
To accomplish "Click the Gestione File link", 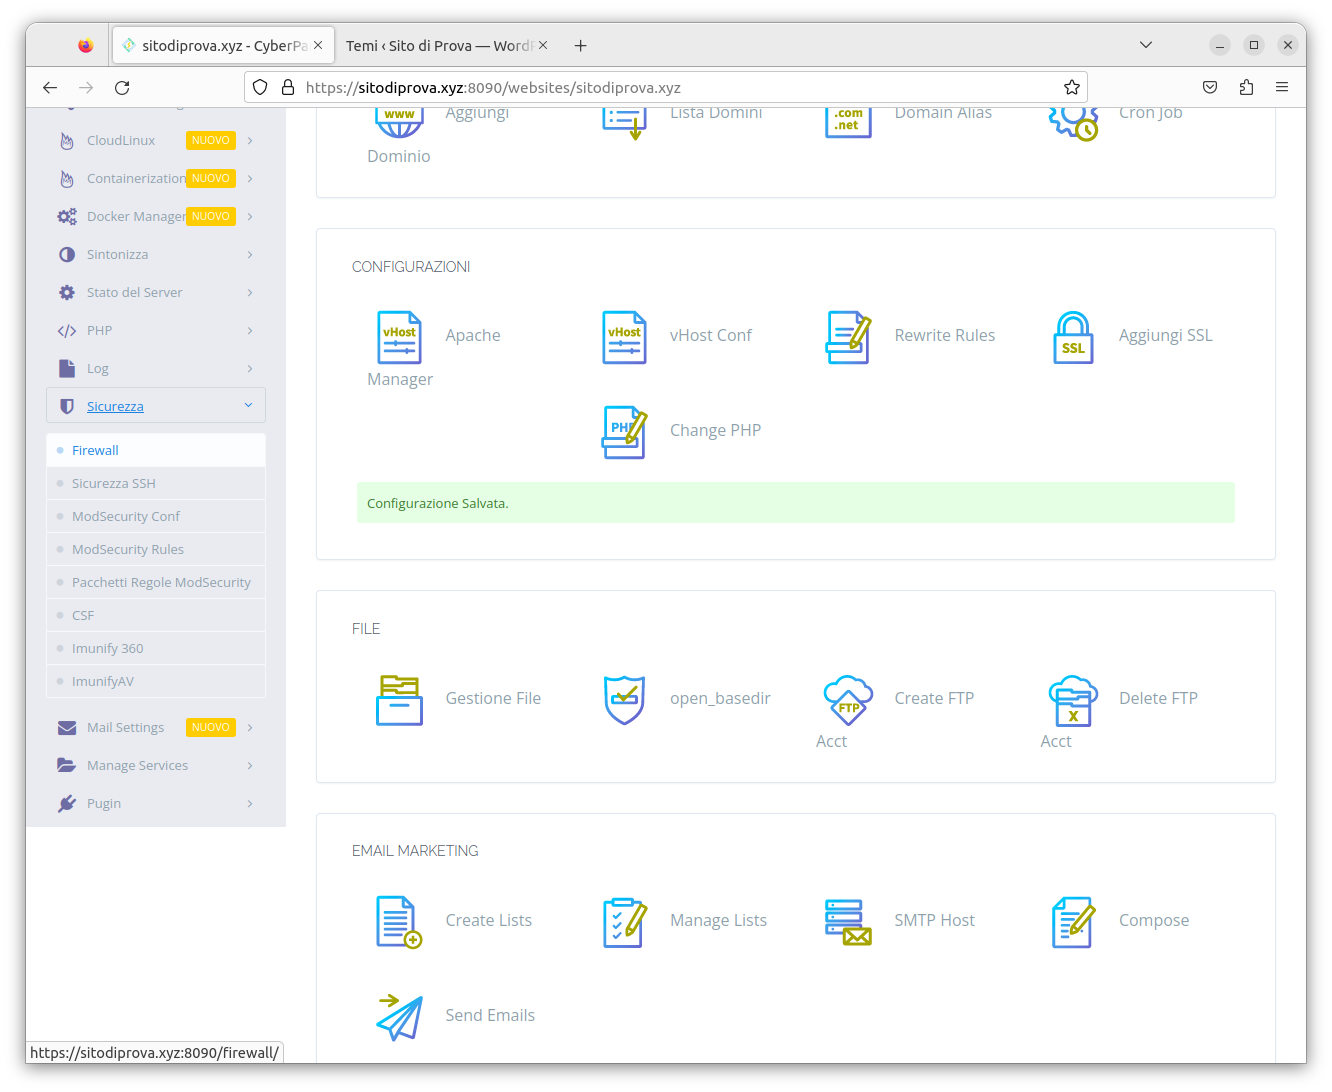I will pos(493,699).
